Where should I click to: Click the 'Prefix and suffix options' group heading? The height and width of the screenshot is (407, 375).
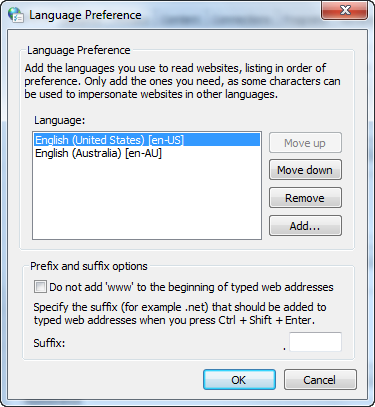pos(89,266)
